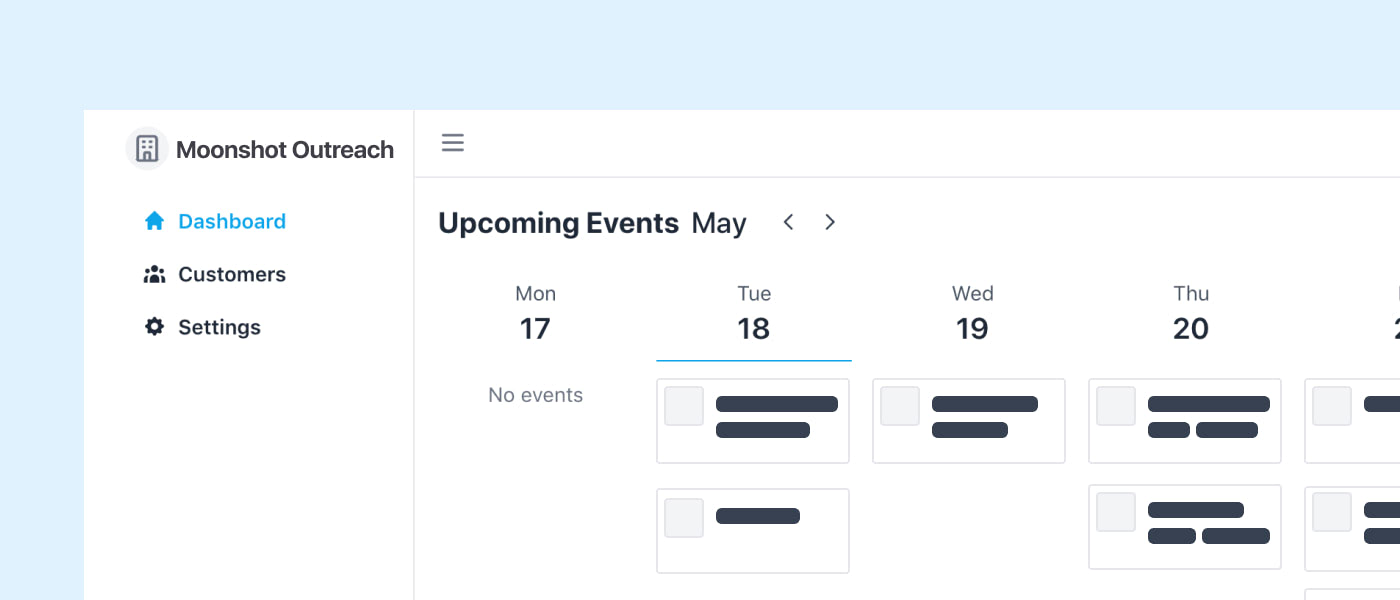Open the Settings menu item
The width and height of the screenshot is (1400, 600).
point(219,327)
